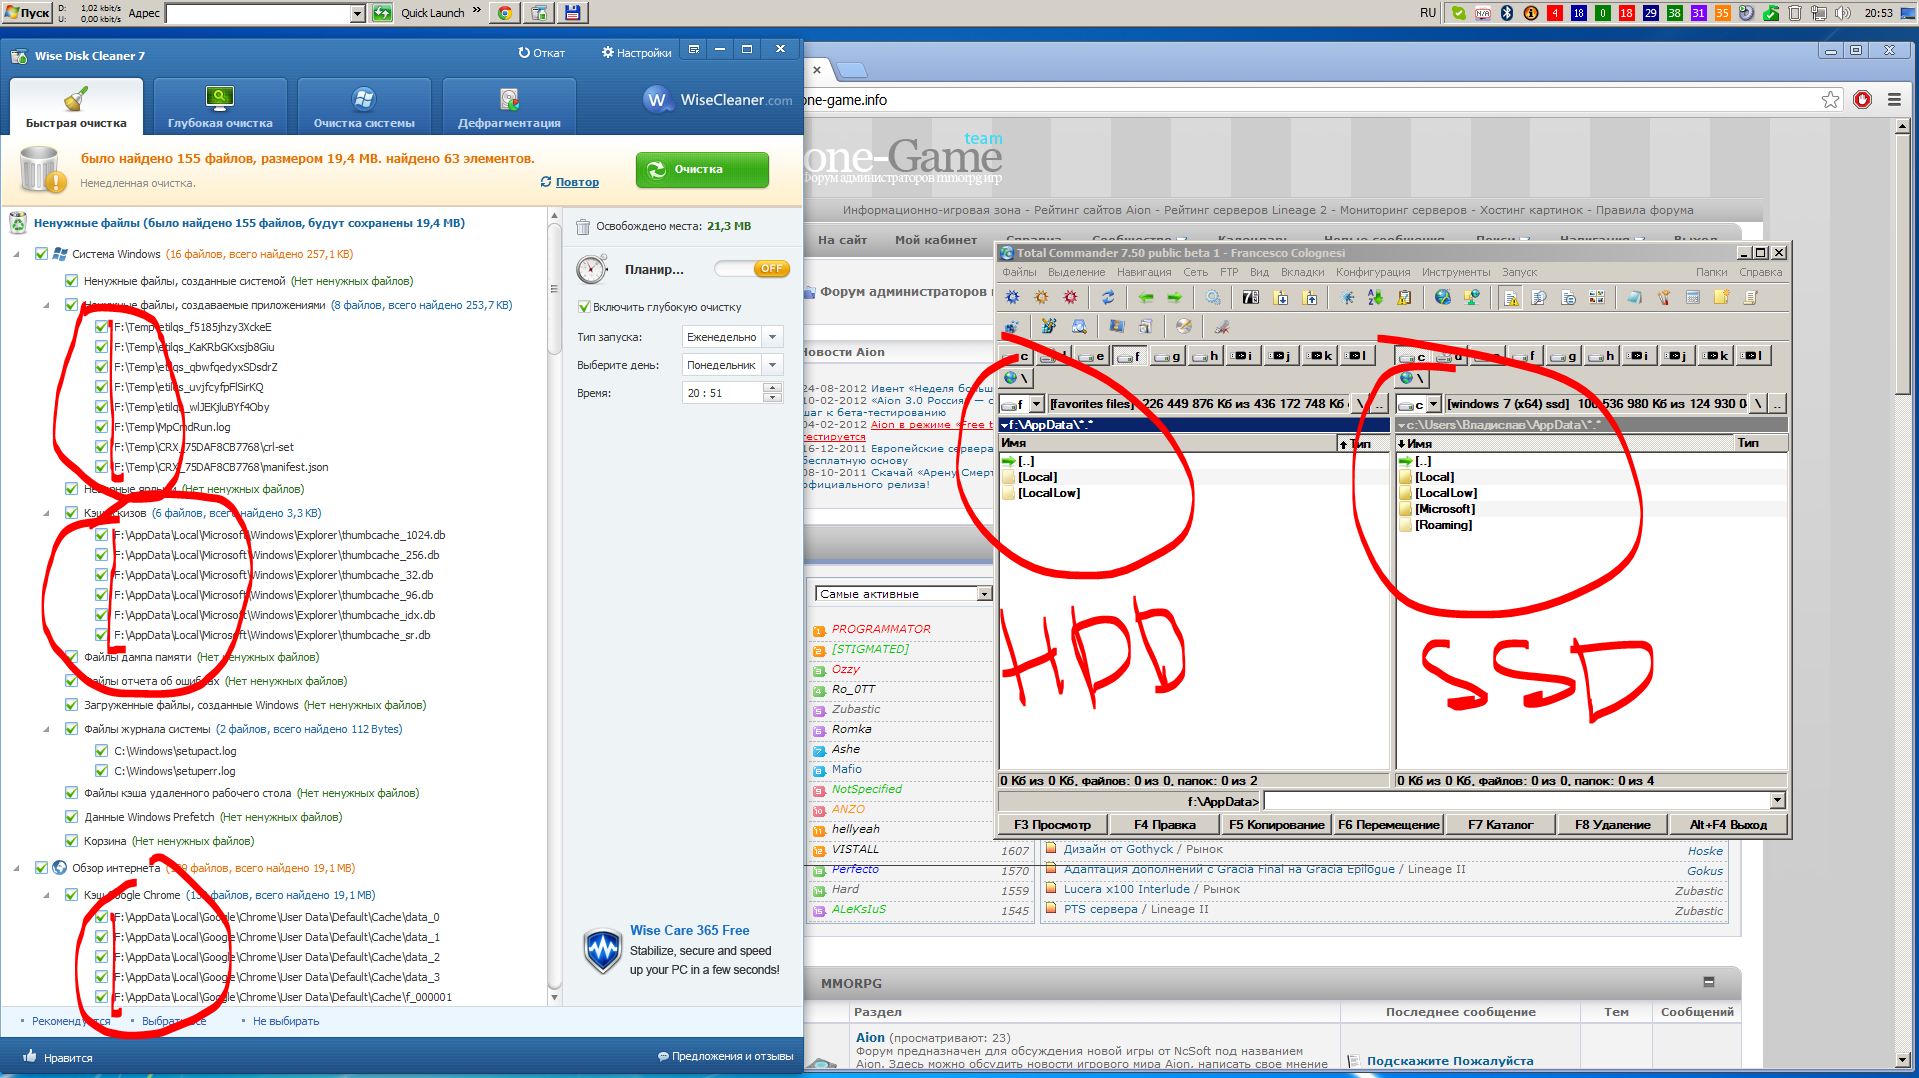Click the network connection icon next to the globe
Screen dimensions: 1919x1078
pyautogui.click(x=1472, y=297)
